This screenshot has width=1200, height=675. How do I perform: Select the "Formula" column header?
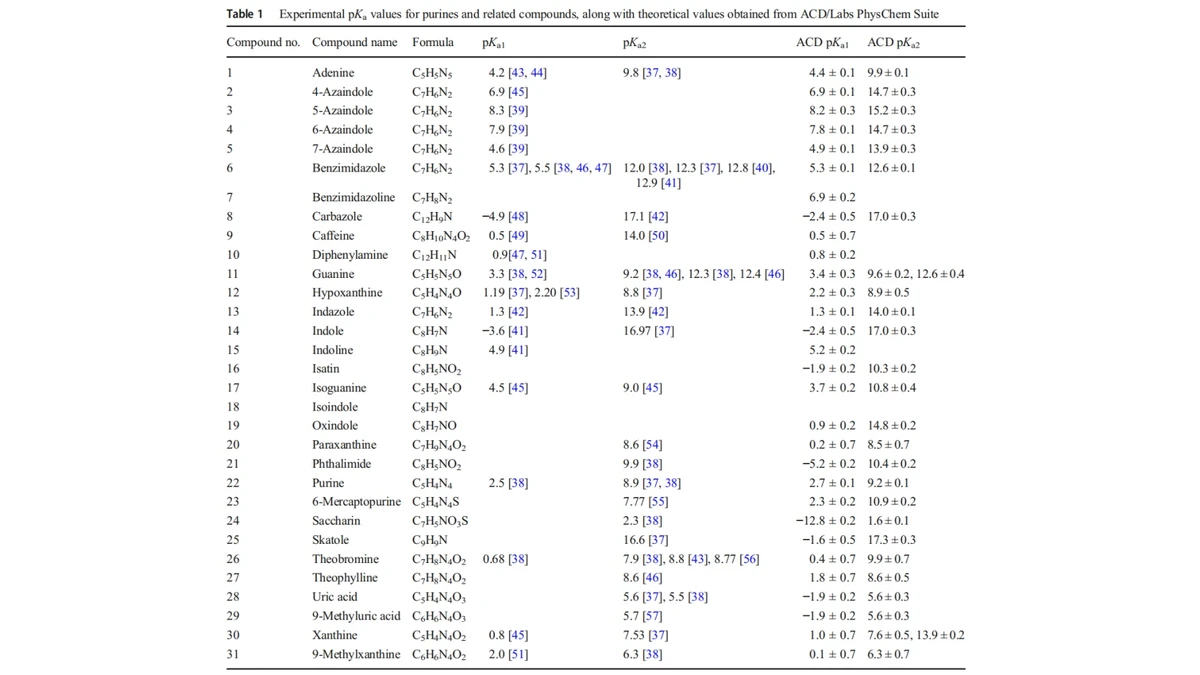(433, 43)
